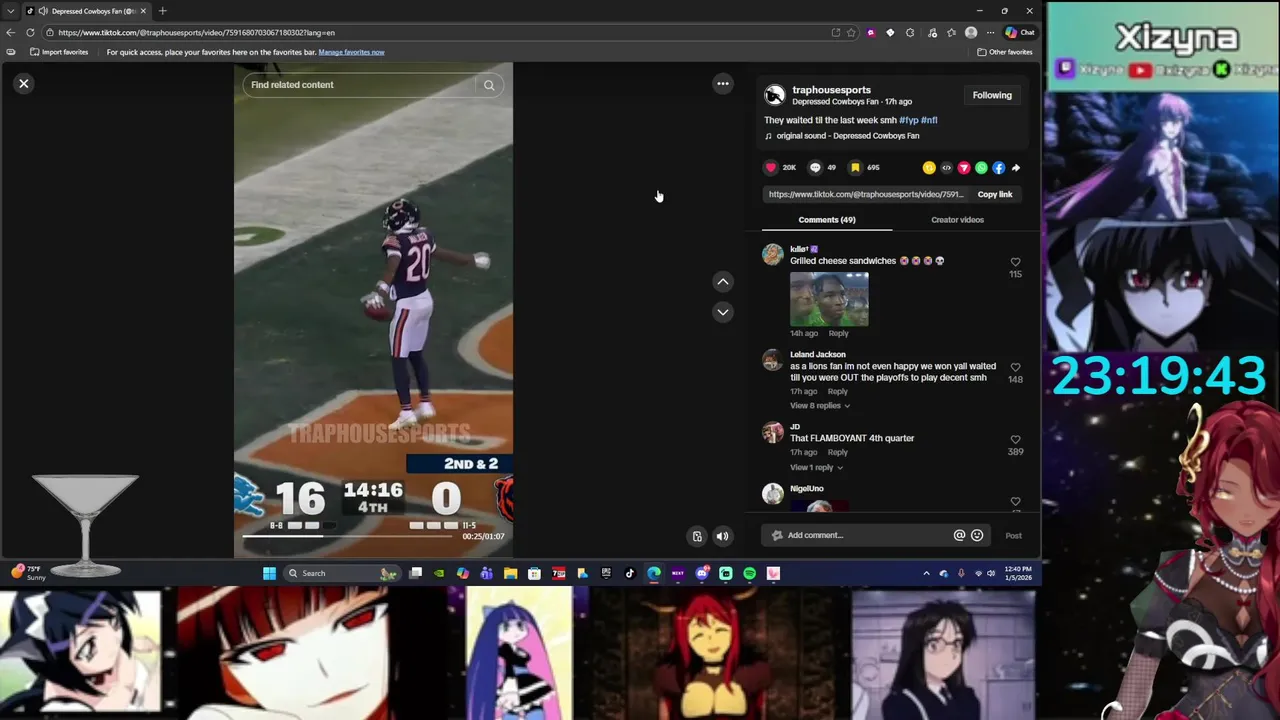The height and width of the screenshot is (720, 1280).
Task: Like NigelUno's comment
Action: tap(1015, 501)
